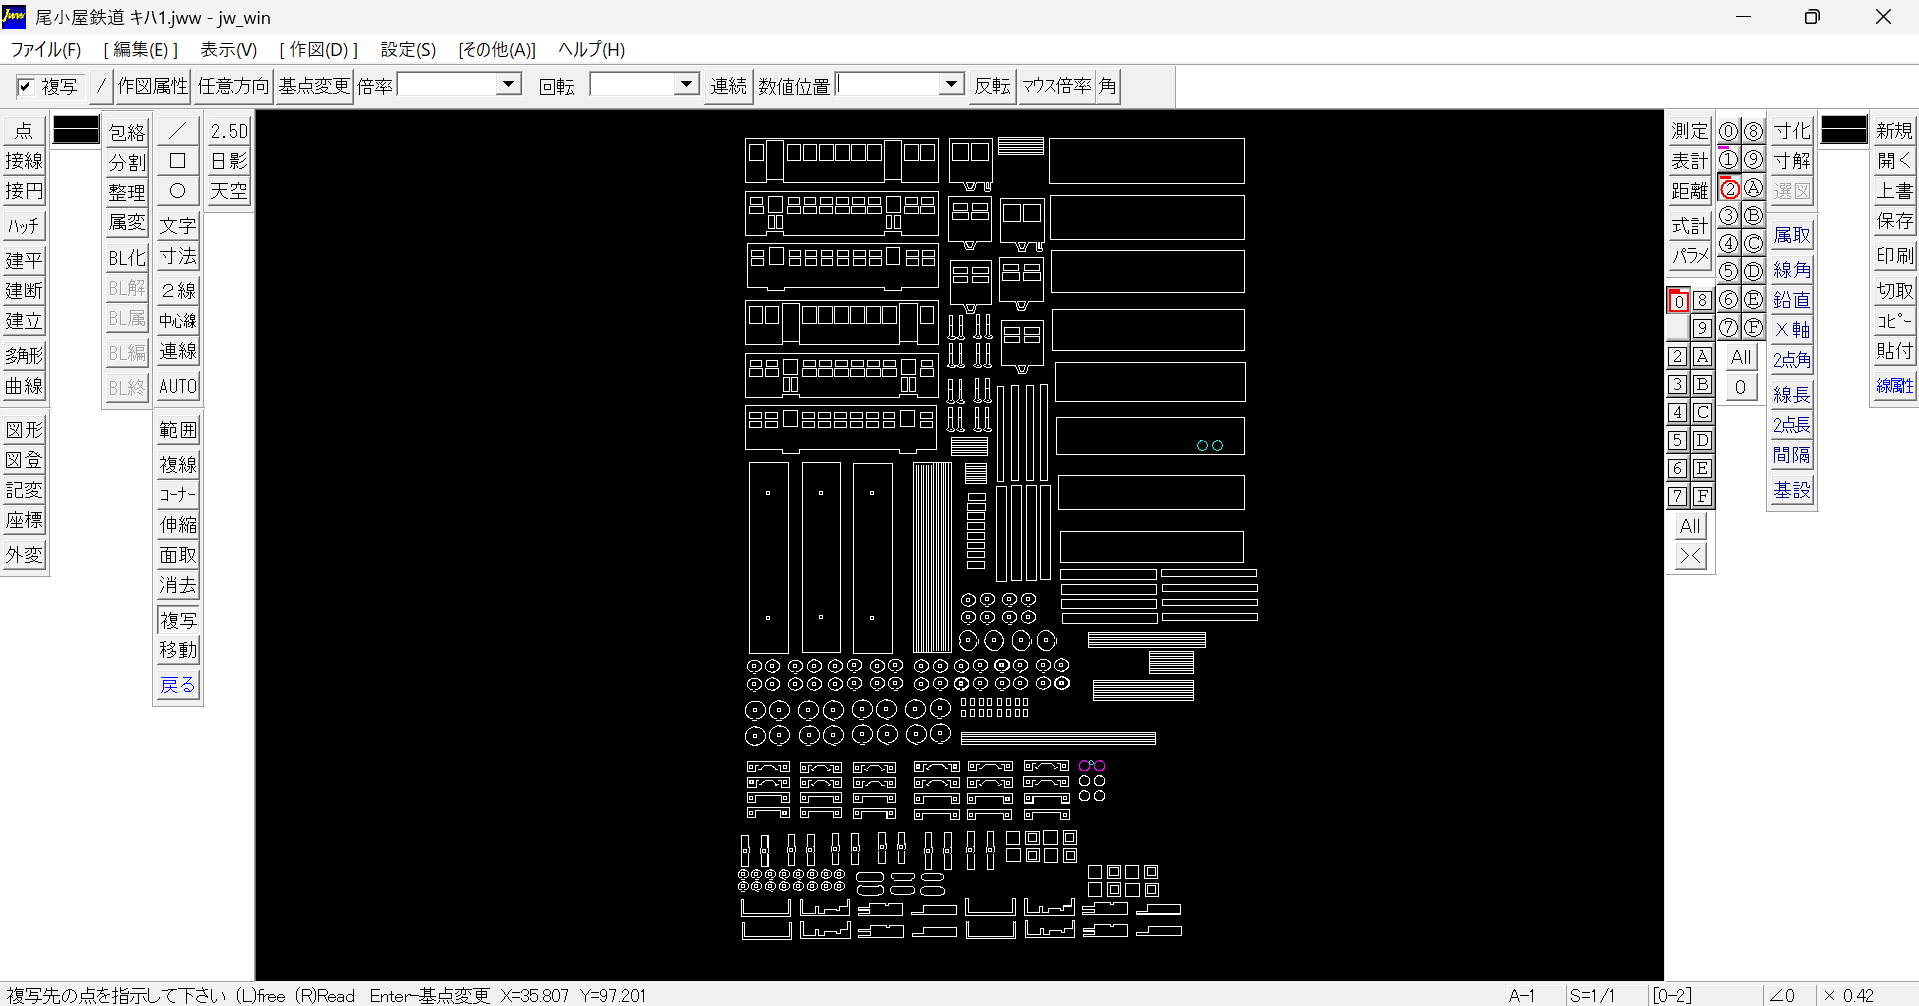Open the 倍率 (scale) dropdown arrow

pyautogui.click(x=509, y=84)
